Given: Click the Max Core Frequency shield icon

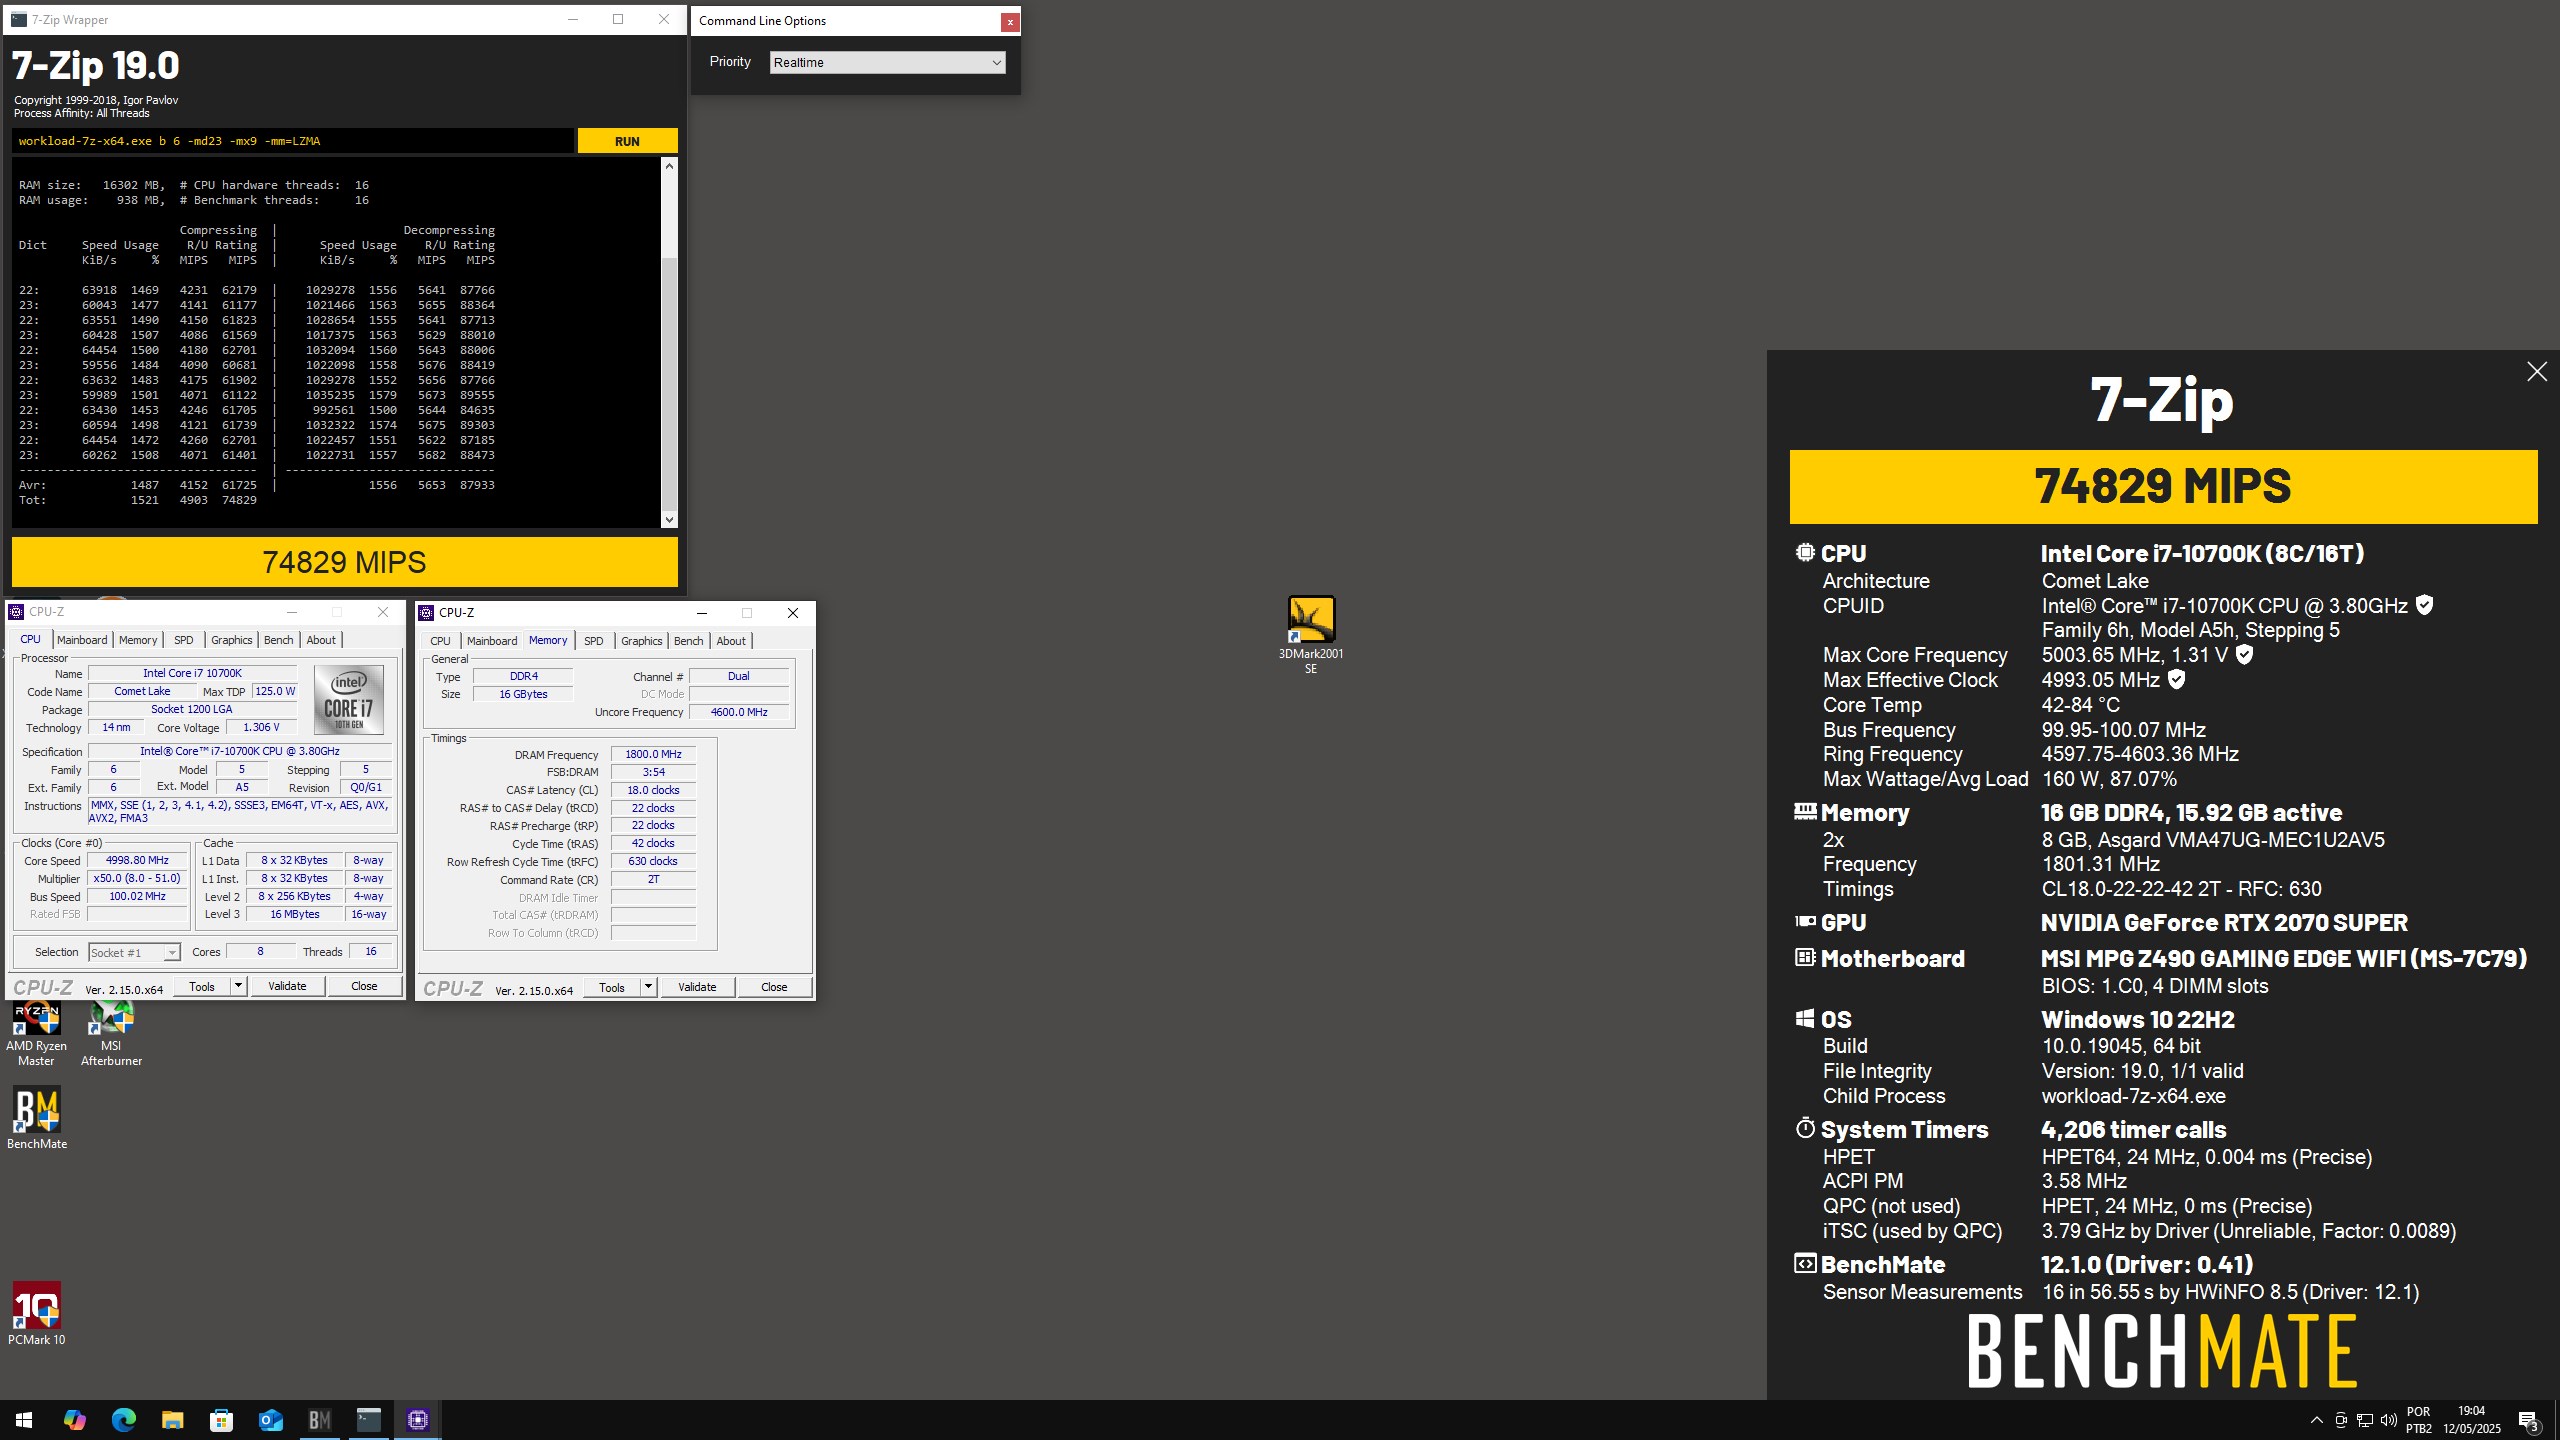Looking at the screenshot, I should (2244, 654).
